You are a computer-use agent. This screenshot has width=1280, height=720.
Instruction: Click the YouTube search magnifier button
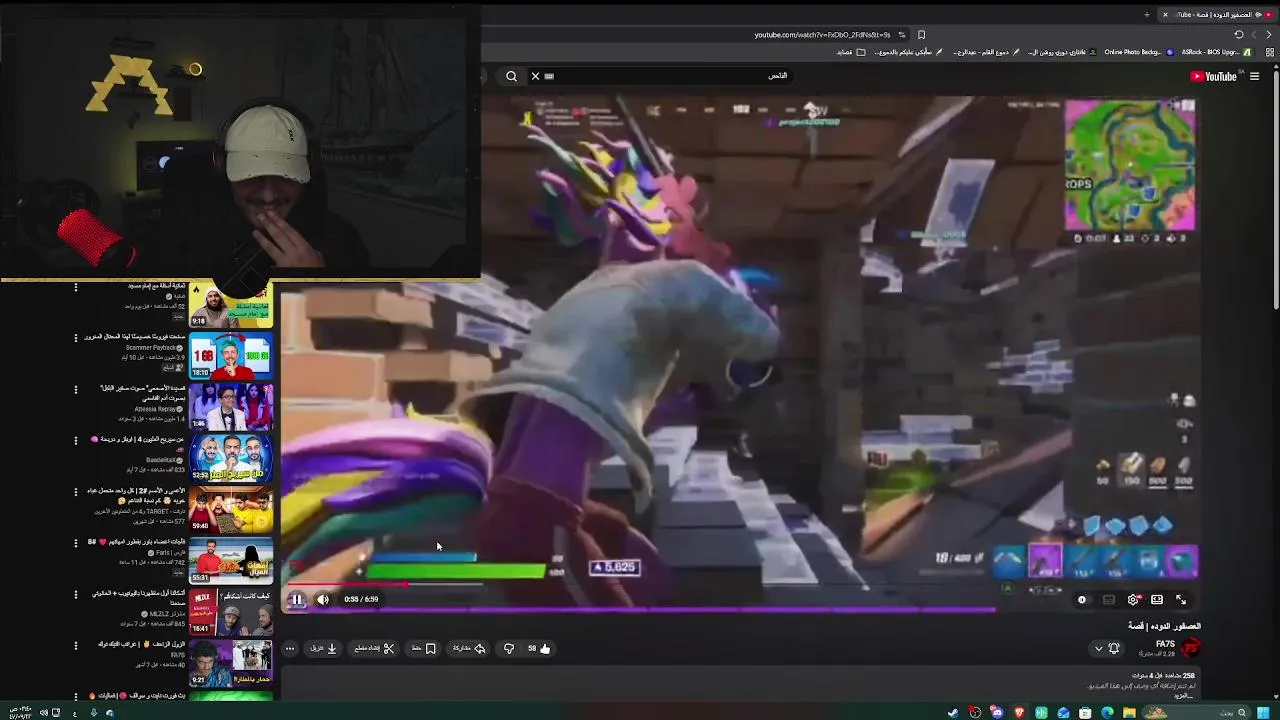tap(511, 76)
